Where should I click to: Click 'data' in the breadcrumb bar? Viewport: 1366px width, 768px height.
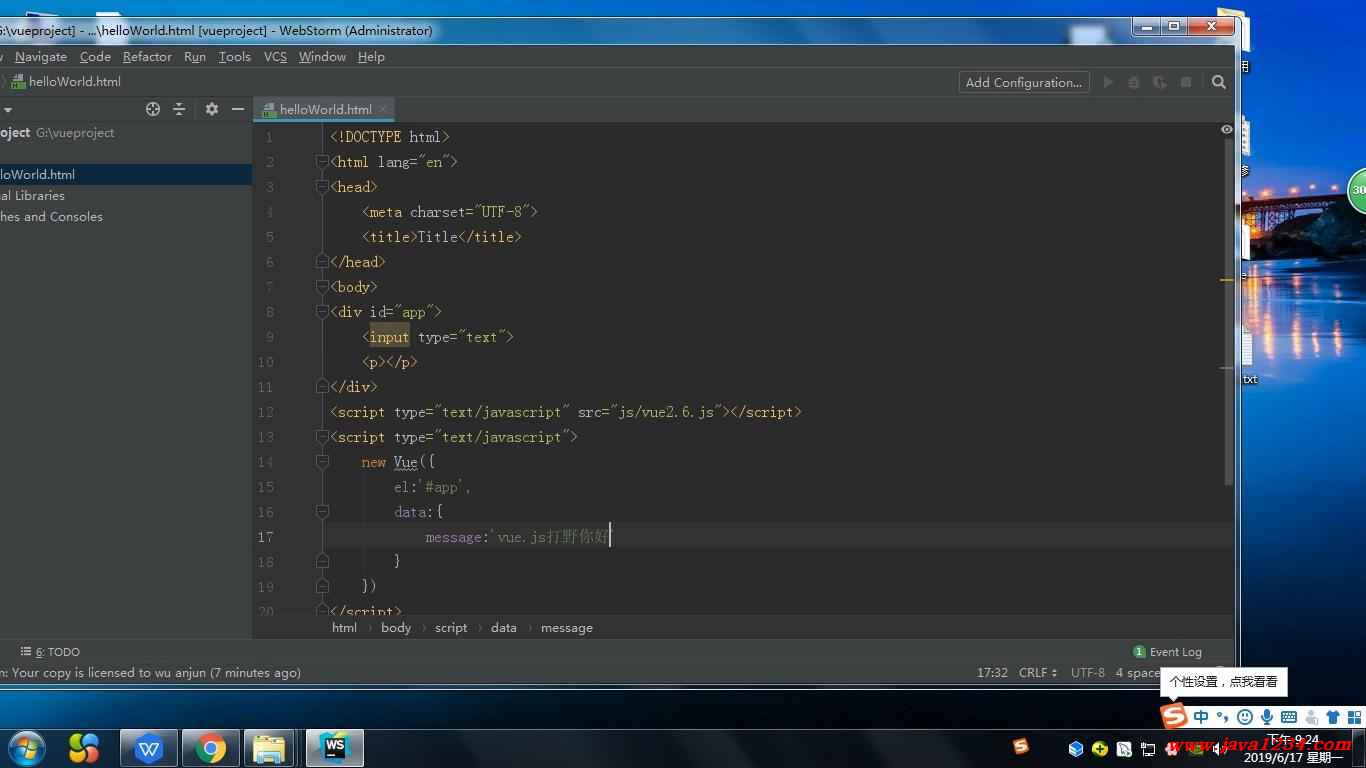click(x=504, y=628)
